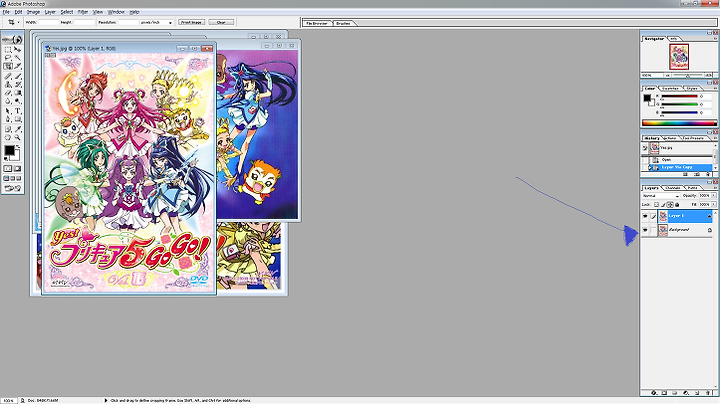Viewport: 720px width, 404px height.
Task: Select the Dodge tool
Action: pos(18,101)
